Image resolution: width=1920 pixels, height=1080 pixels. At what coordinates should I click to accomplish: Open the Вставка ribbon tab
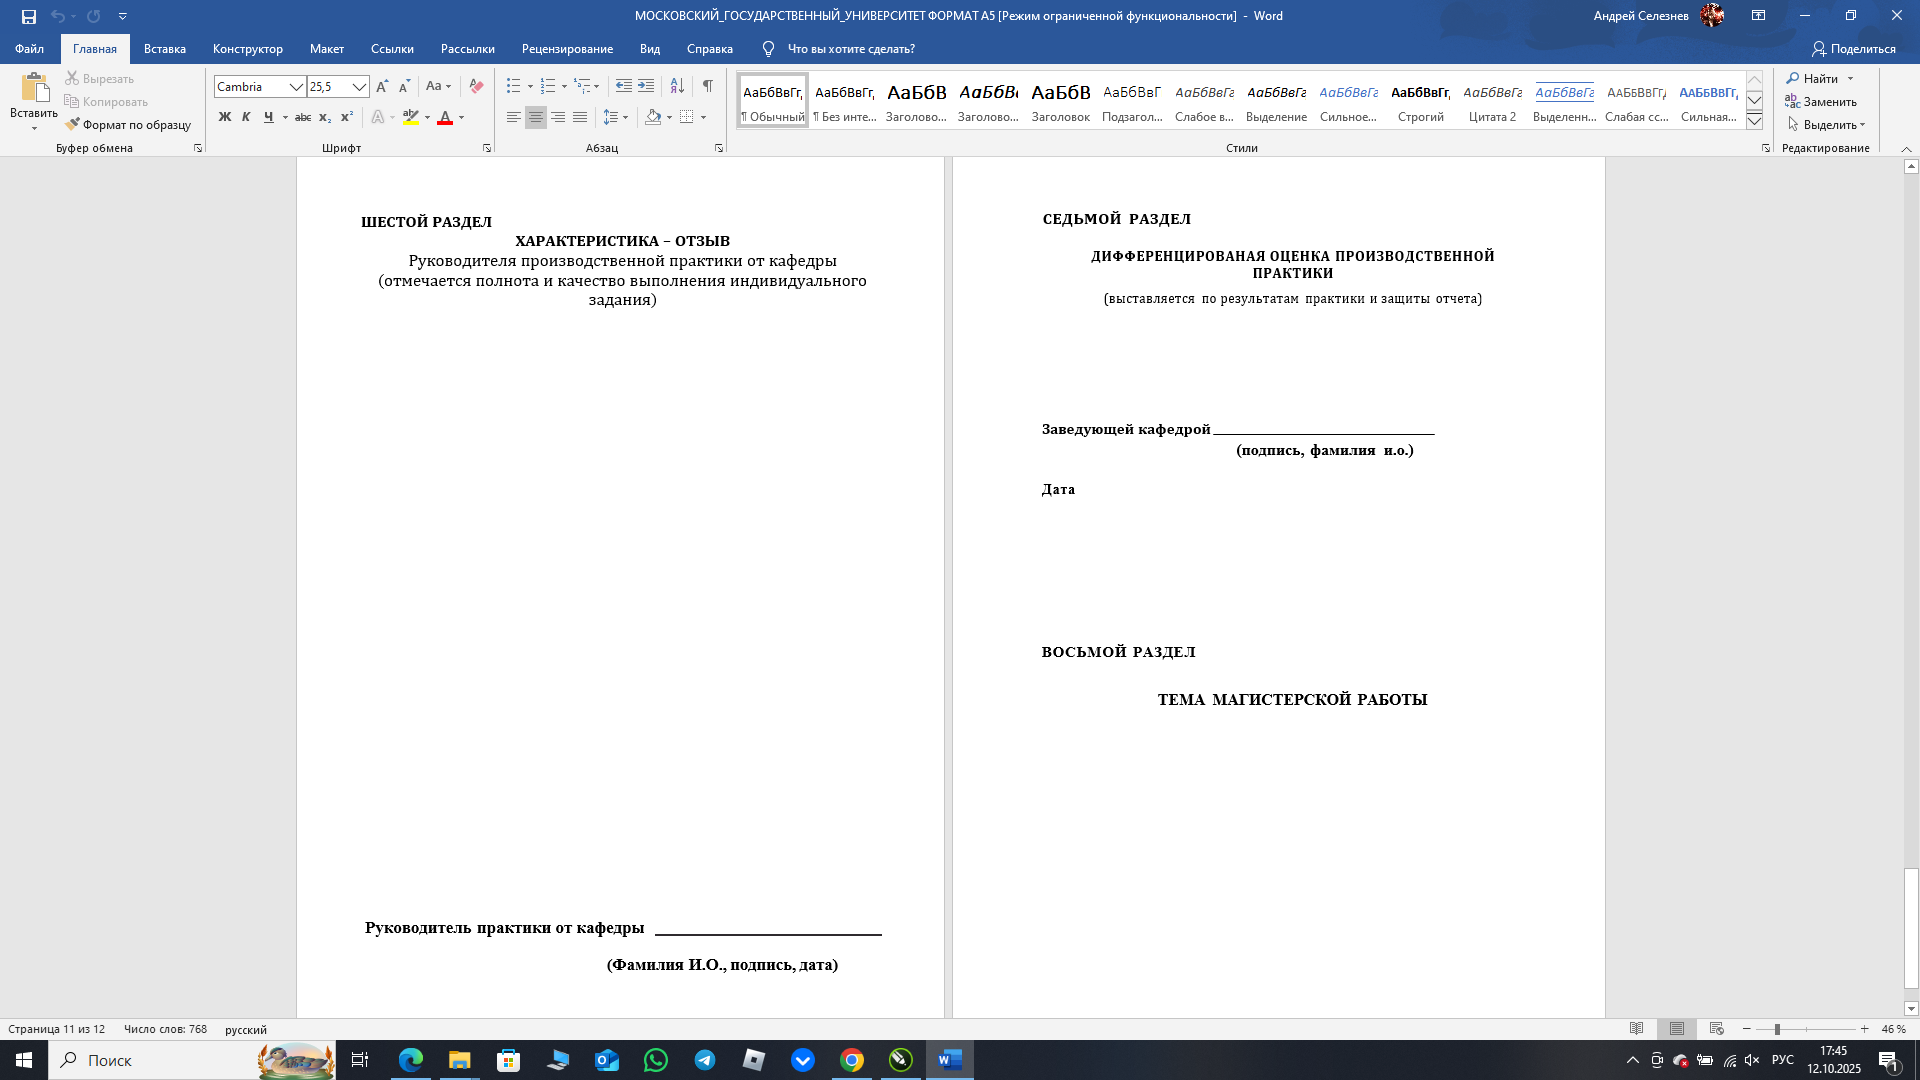pos(165,49)
